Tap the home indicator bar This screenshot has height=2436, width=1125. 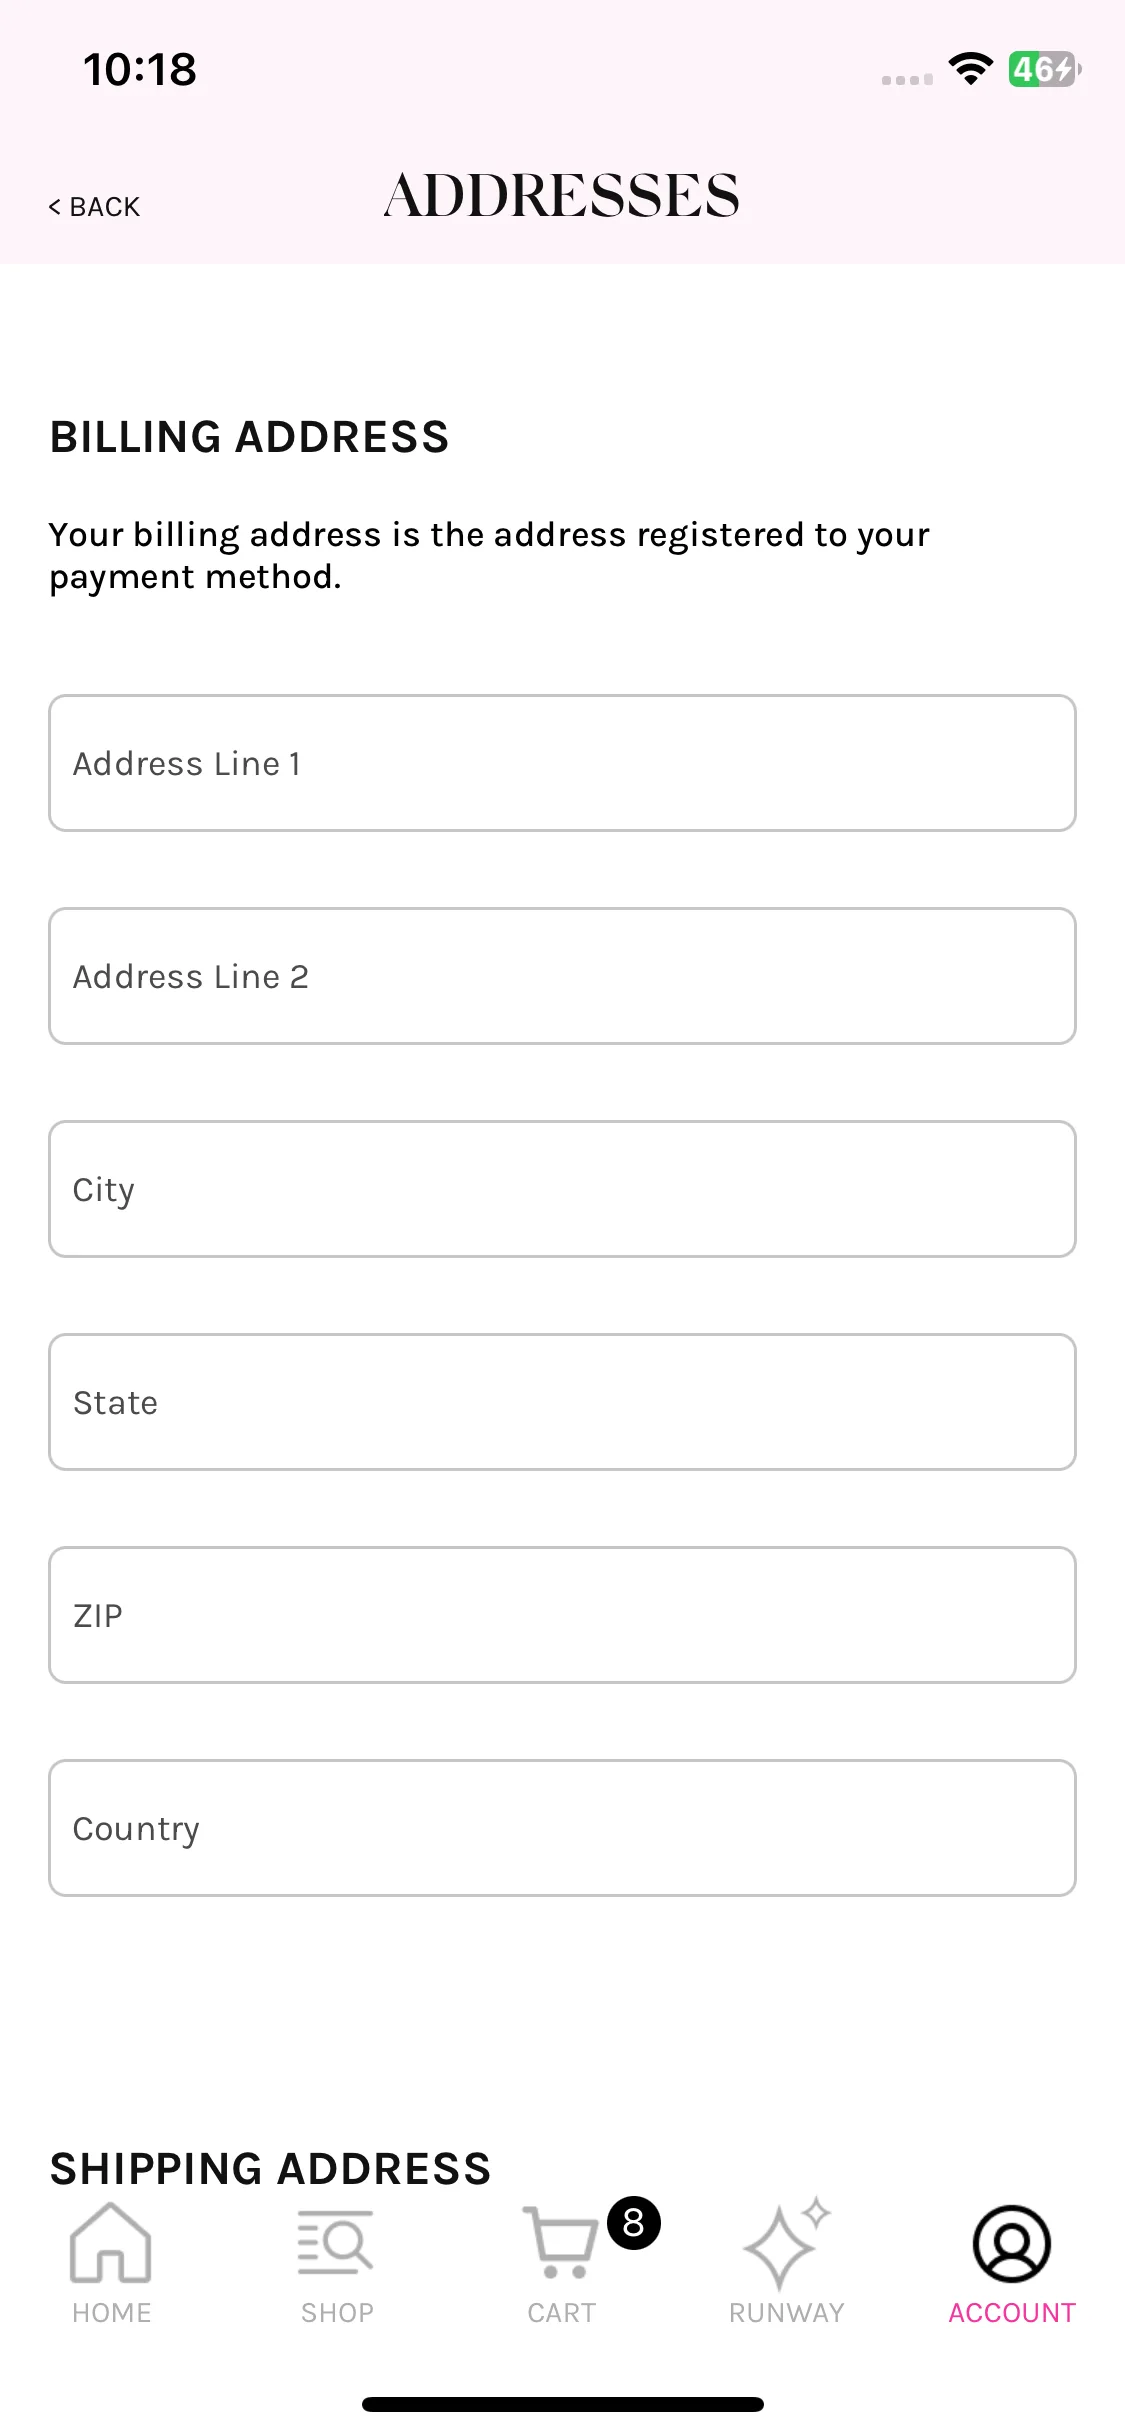tap(563, 2404)
